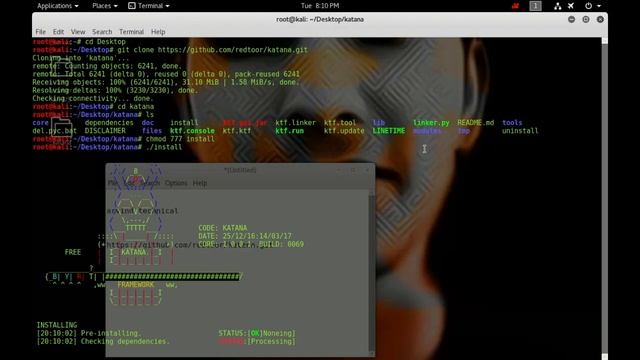640x360 pixels.
Task: Open the wired network status icon
Action: 558,6
